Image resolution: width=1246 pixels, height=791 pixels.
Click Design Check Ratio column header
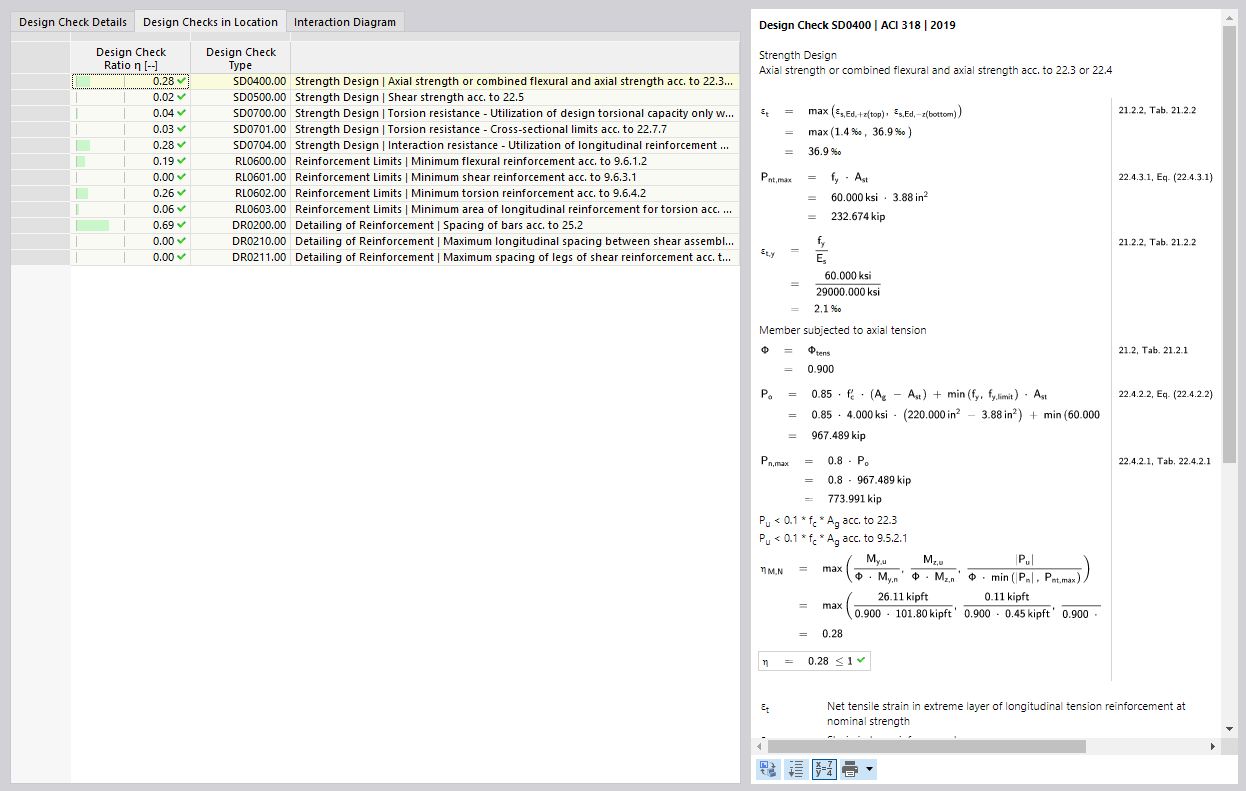pyautogui.click(x=131, y=58)
